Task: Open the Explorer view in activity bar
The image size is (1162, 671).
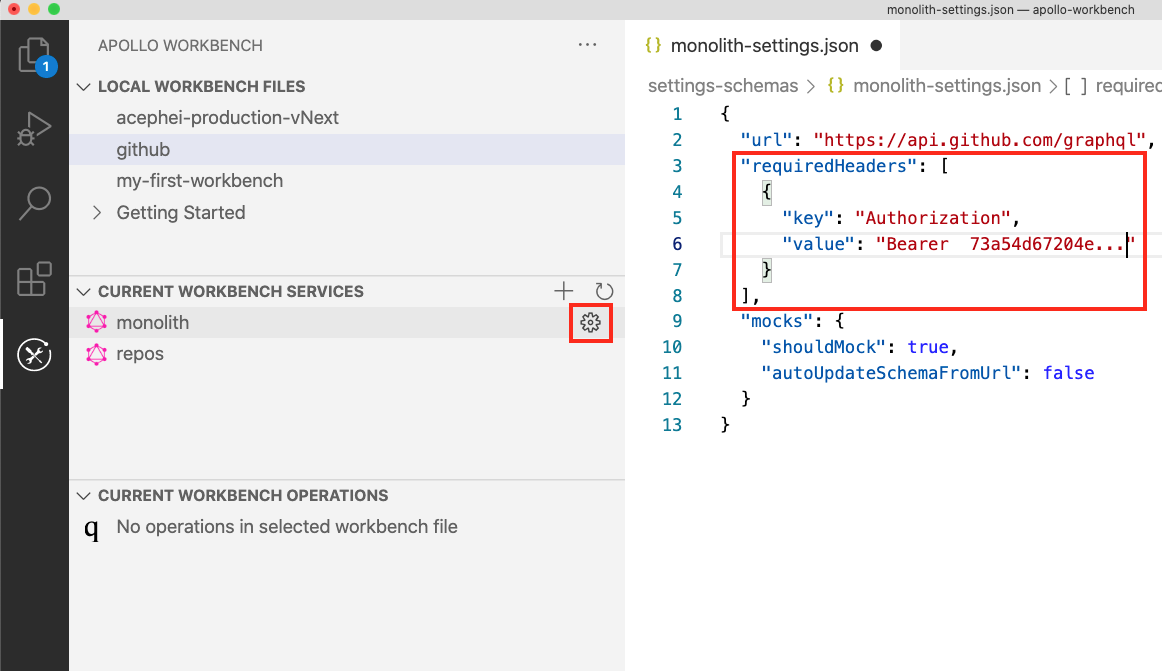Action: tap(35, 56)
